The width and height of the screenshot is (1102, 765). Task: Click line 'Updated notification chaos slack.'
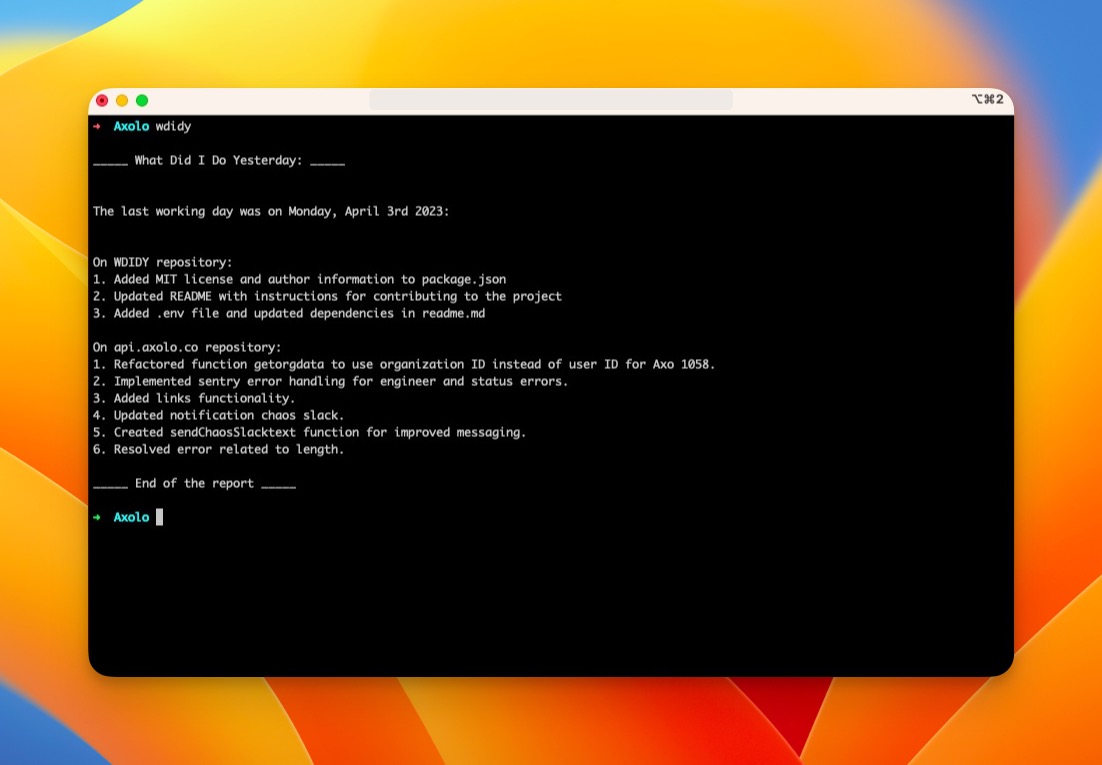pyautogui.click(x=219, y=416)
